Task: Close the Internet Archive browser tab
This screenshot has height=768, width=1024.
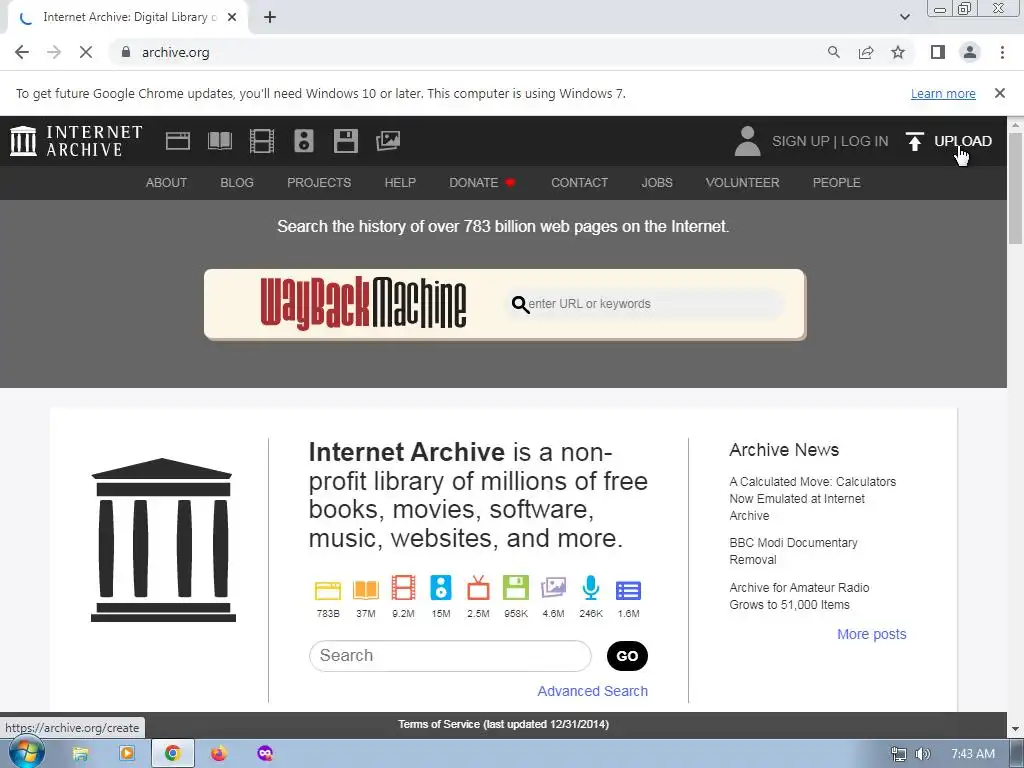Action: point(232,17)
